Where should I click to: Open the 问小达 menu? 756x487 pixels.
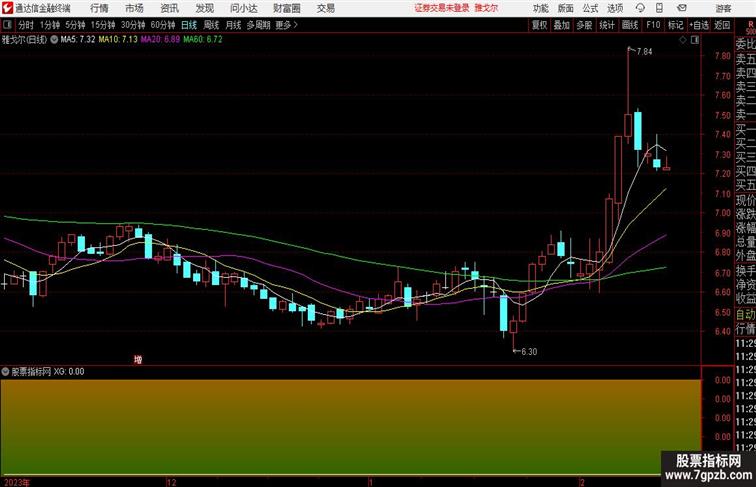coord(244,8)
